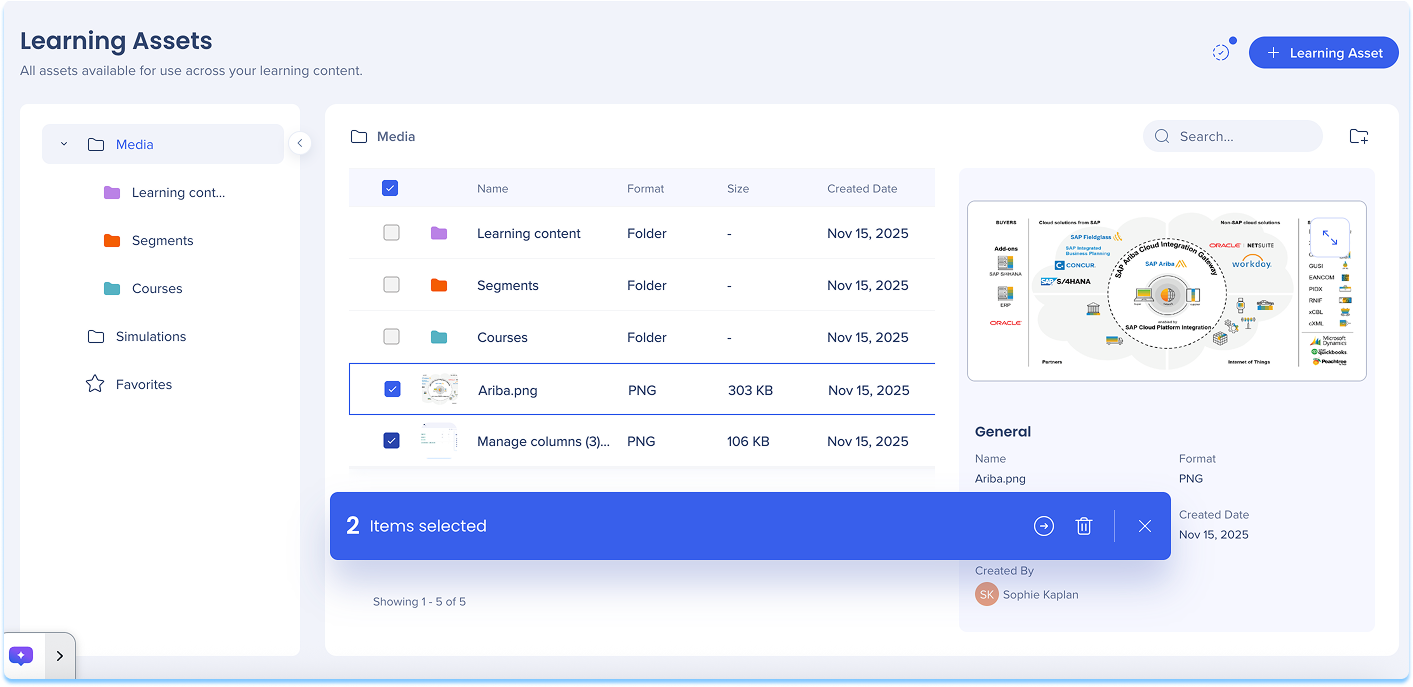Delete selected items with trash icon
Image resolution: width=1413 pixels, height=687 pixels.
click(x=1084, y=526)
